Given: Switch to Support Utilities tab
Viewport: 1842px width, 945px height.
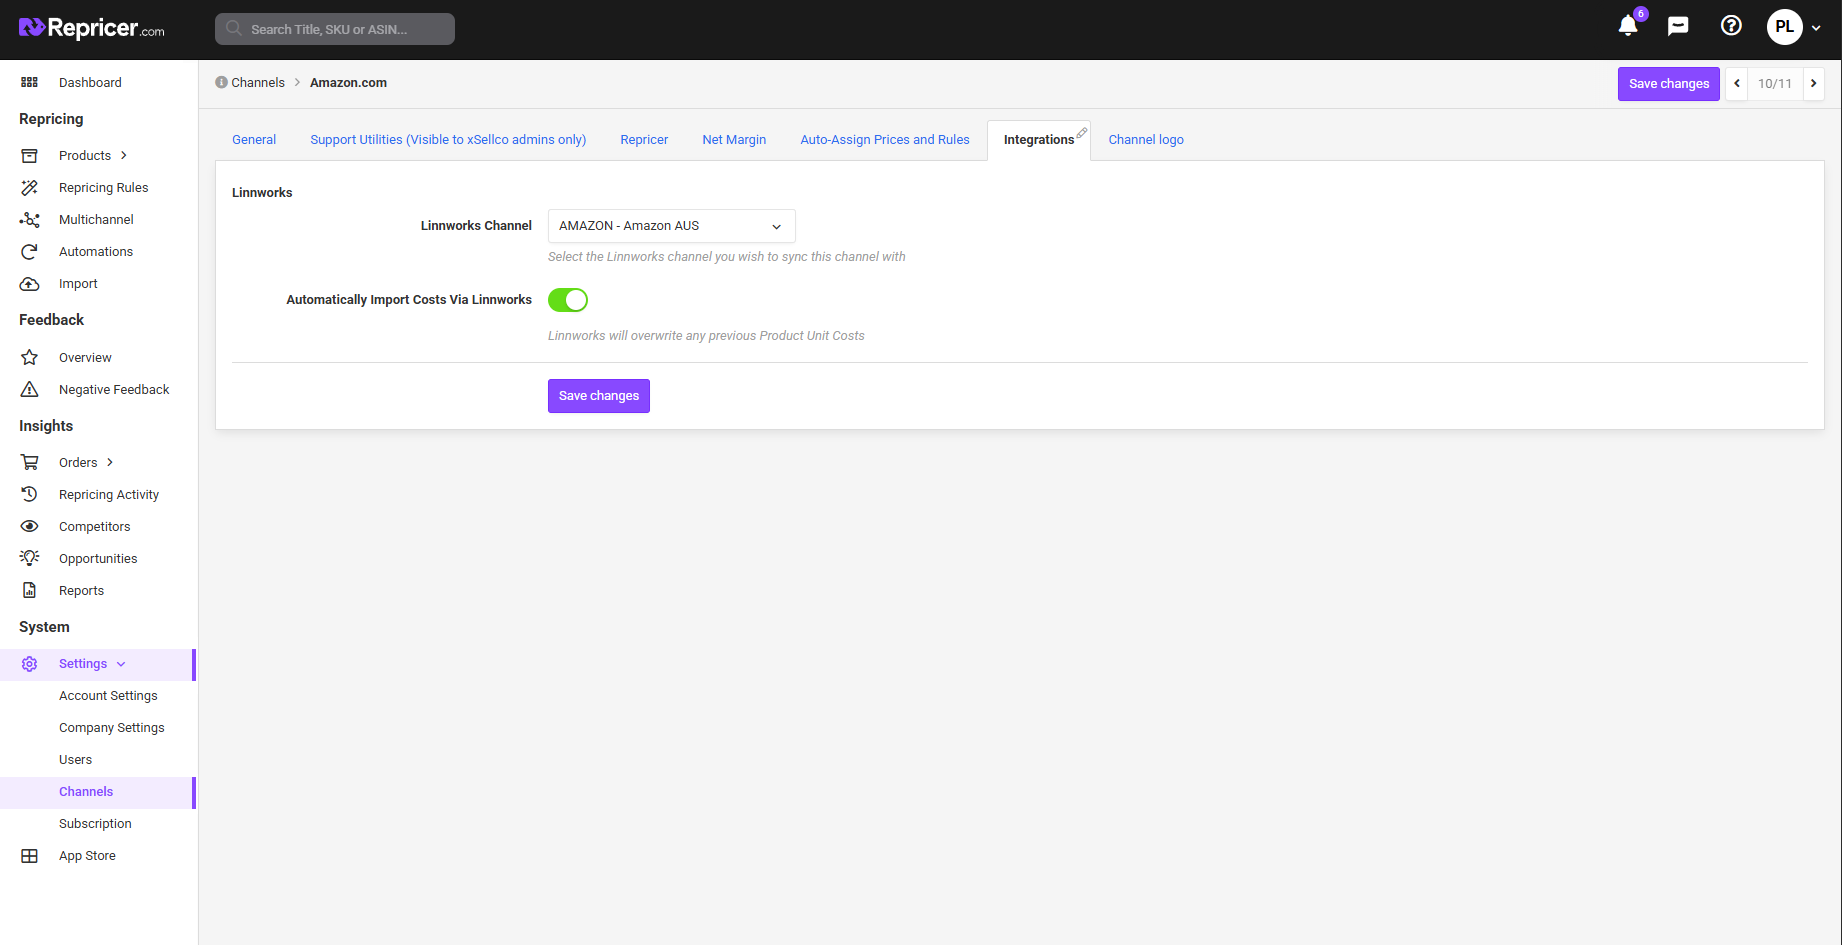Looking at the screenshot, I should point(448,140).
